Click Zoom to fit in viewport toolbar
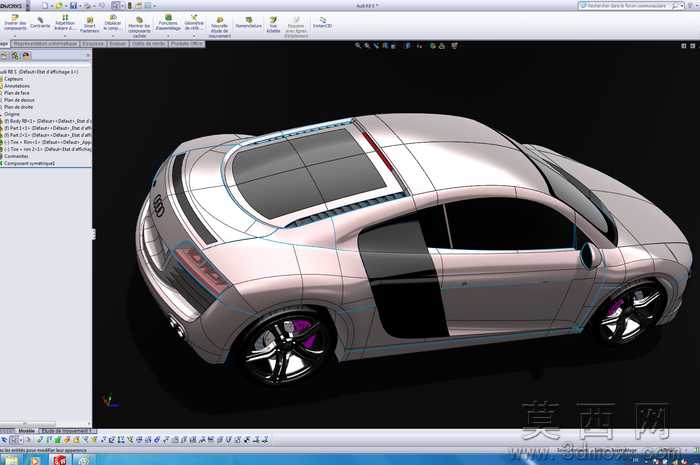This screenshot has width=700, height=465. [x=358, y=46]
